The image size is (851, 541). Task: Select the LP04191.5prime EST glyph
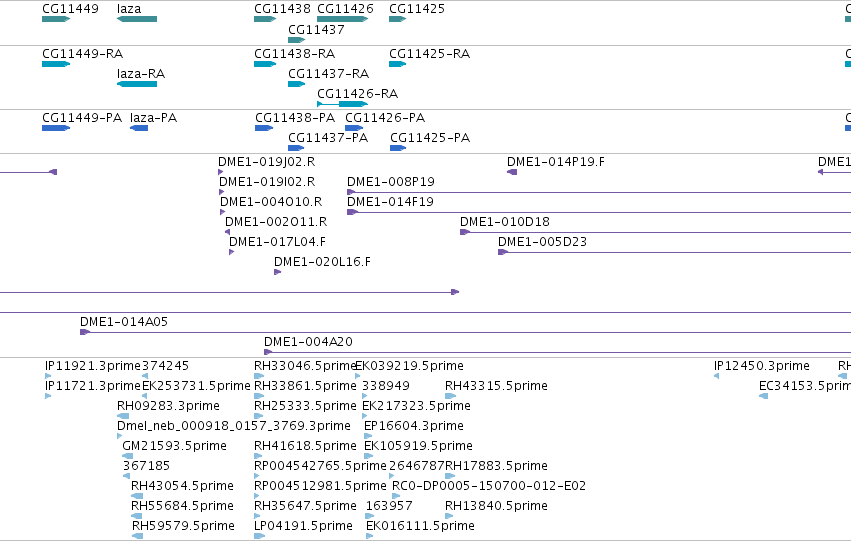[259, 536]
